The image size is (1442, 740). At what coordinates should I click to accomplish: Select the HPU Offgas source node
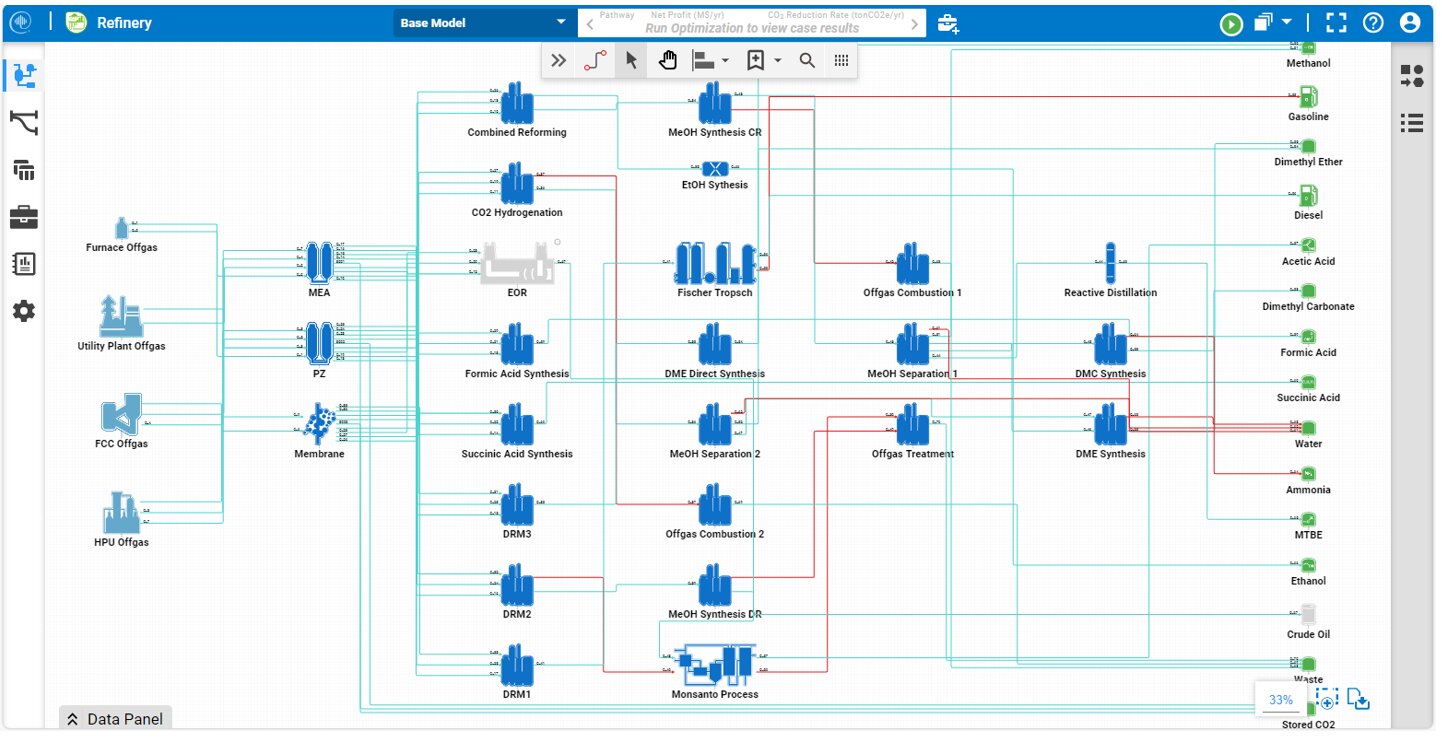121,513
